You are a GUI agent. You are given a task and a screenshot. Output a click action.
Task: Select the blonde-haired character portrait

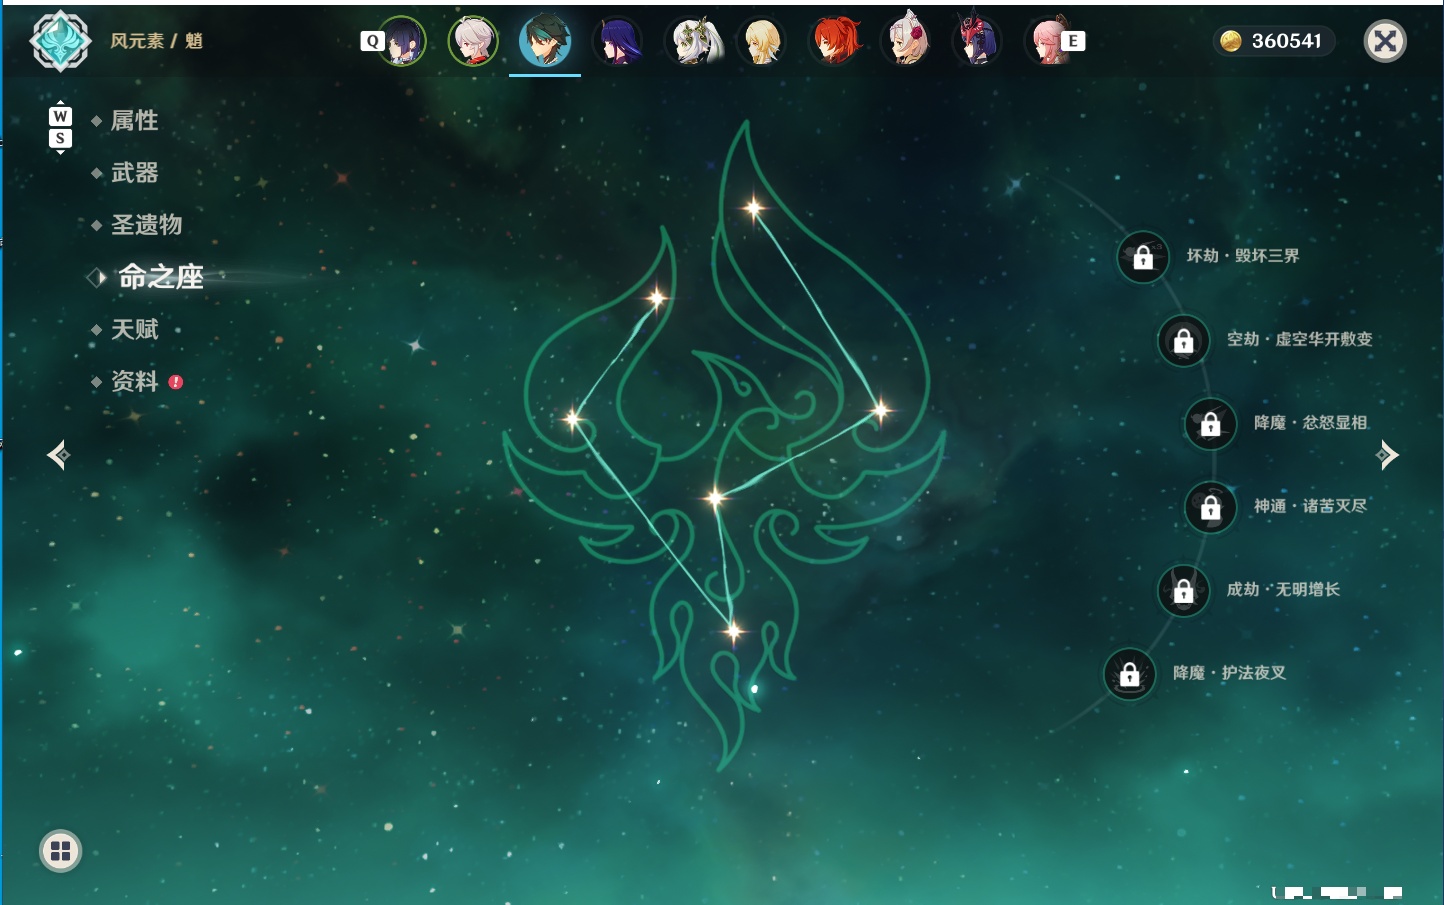click(x=763, y=41)
